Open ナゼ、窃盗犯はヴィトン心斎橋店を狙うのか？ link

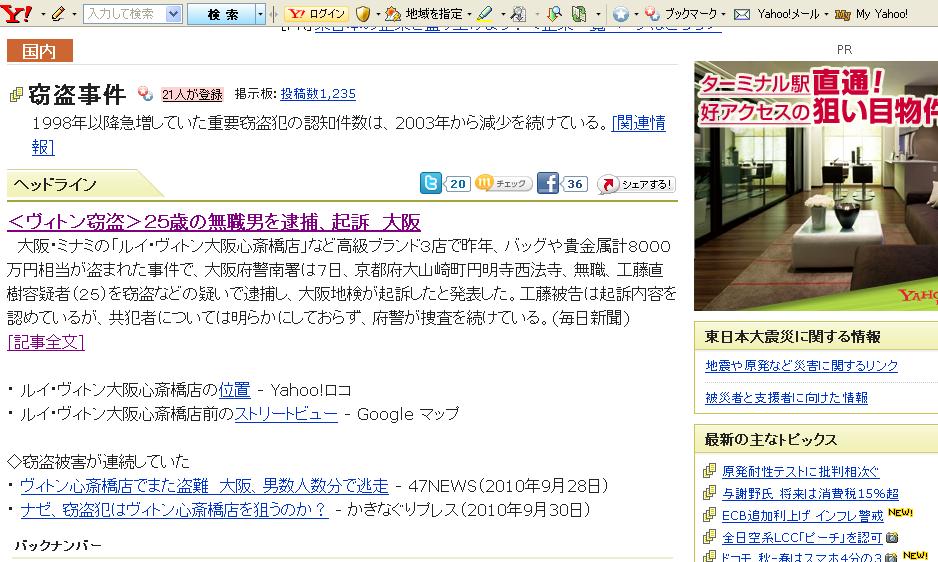[174, 509]
